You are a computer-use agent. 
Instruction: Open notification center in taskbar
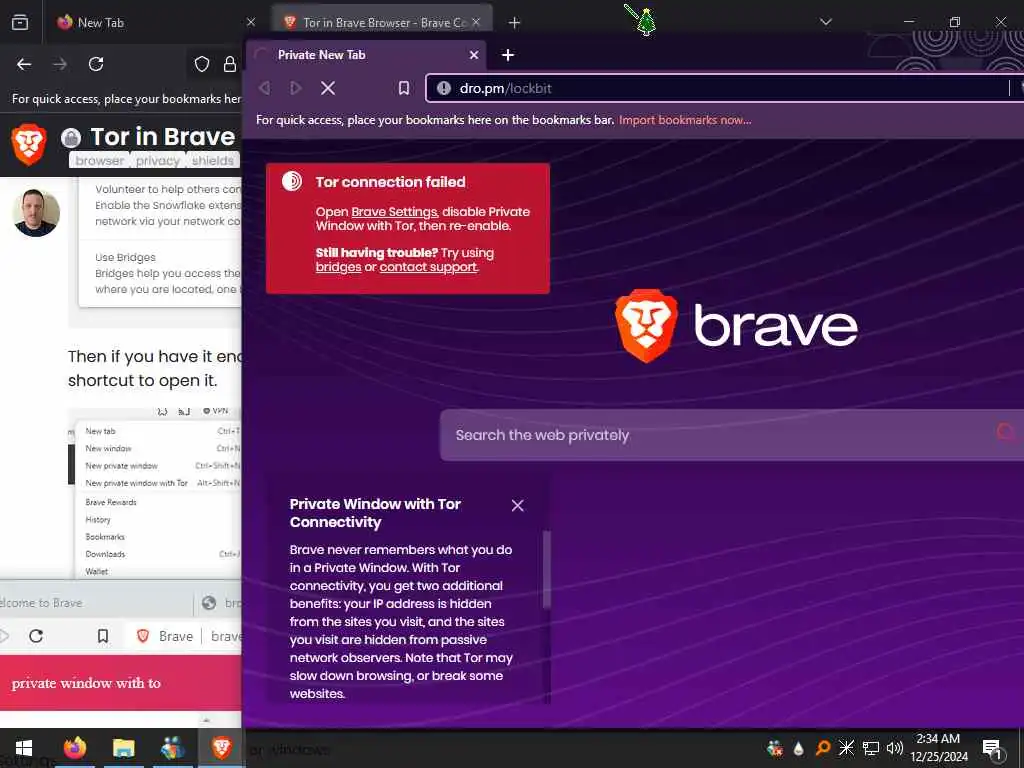pos(992,750)
